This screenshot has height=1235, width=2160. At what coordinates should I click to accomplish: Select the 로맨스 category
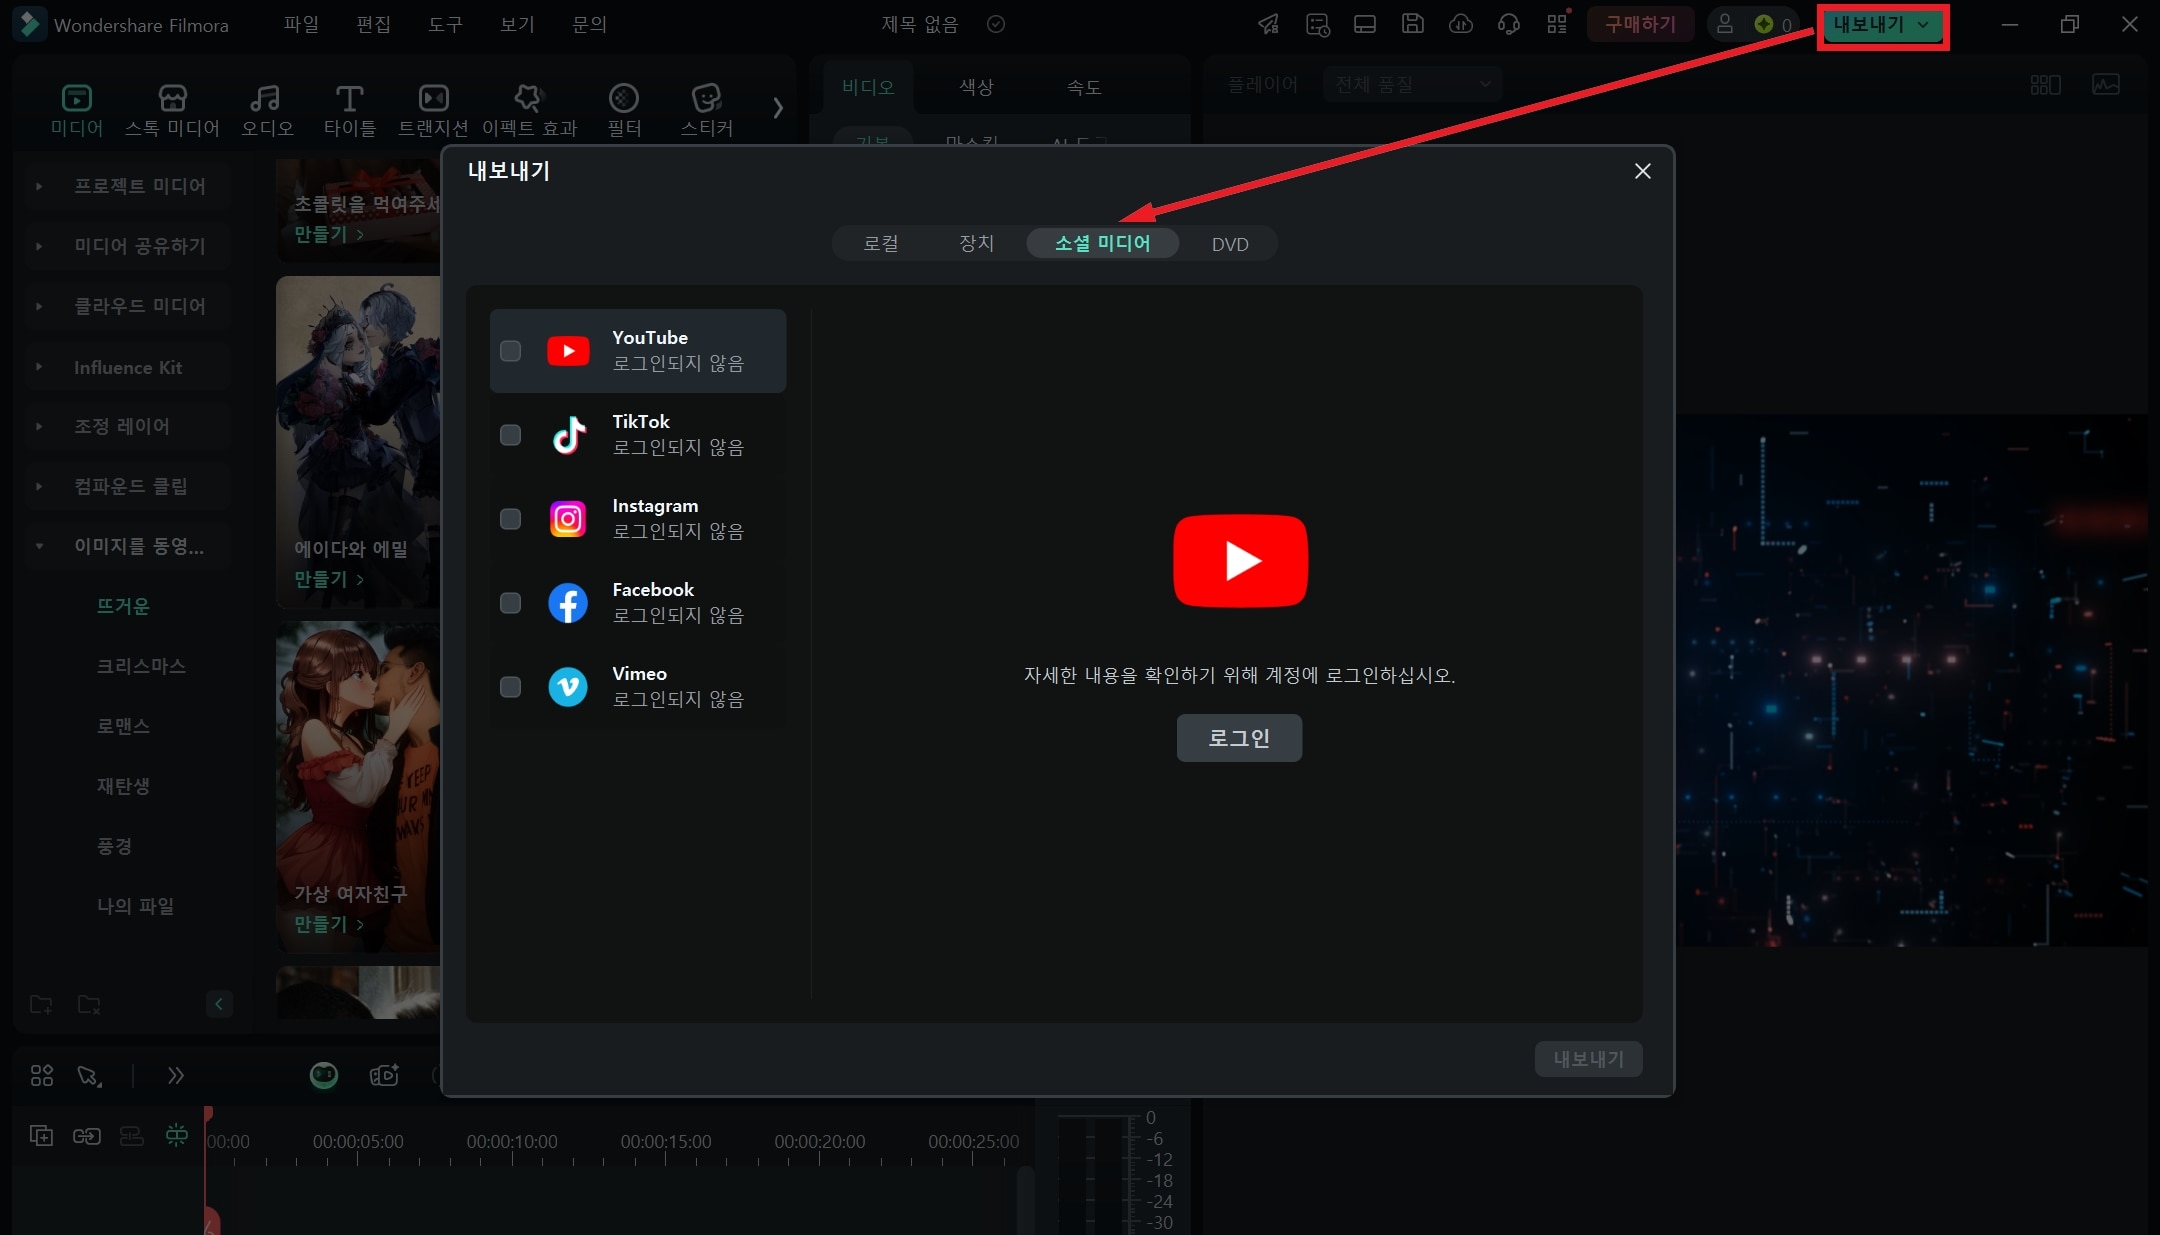(x=123, y=726)
